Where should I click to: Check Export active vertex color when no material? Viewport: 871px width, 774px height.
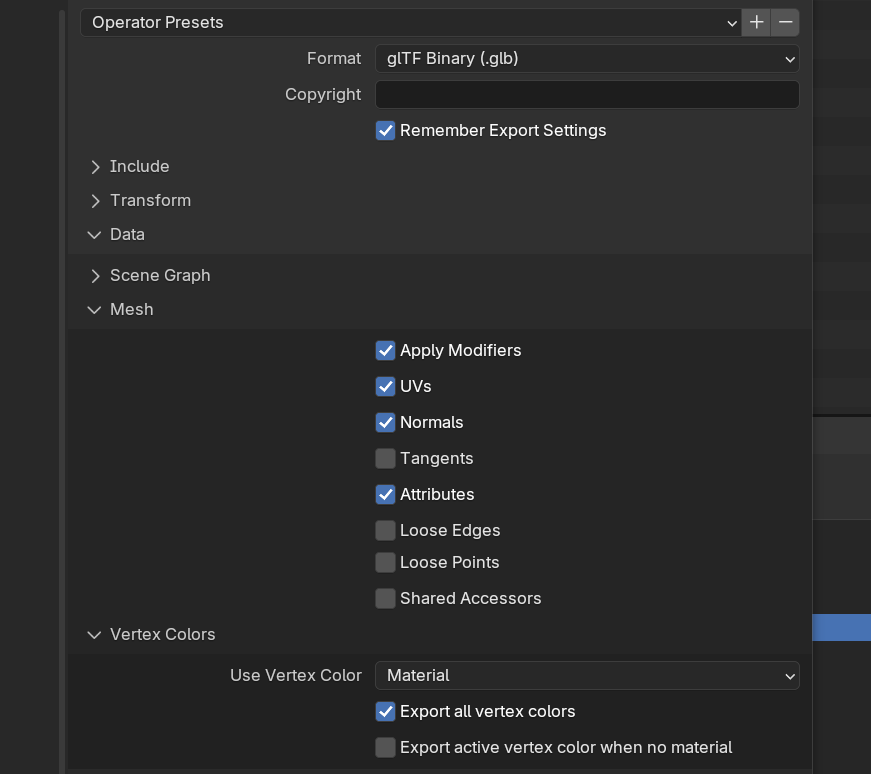[x=385, y=748]
